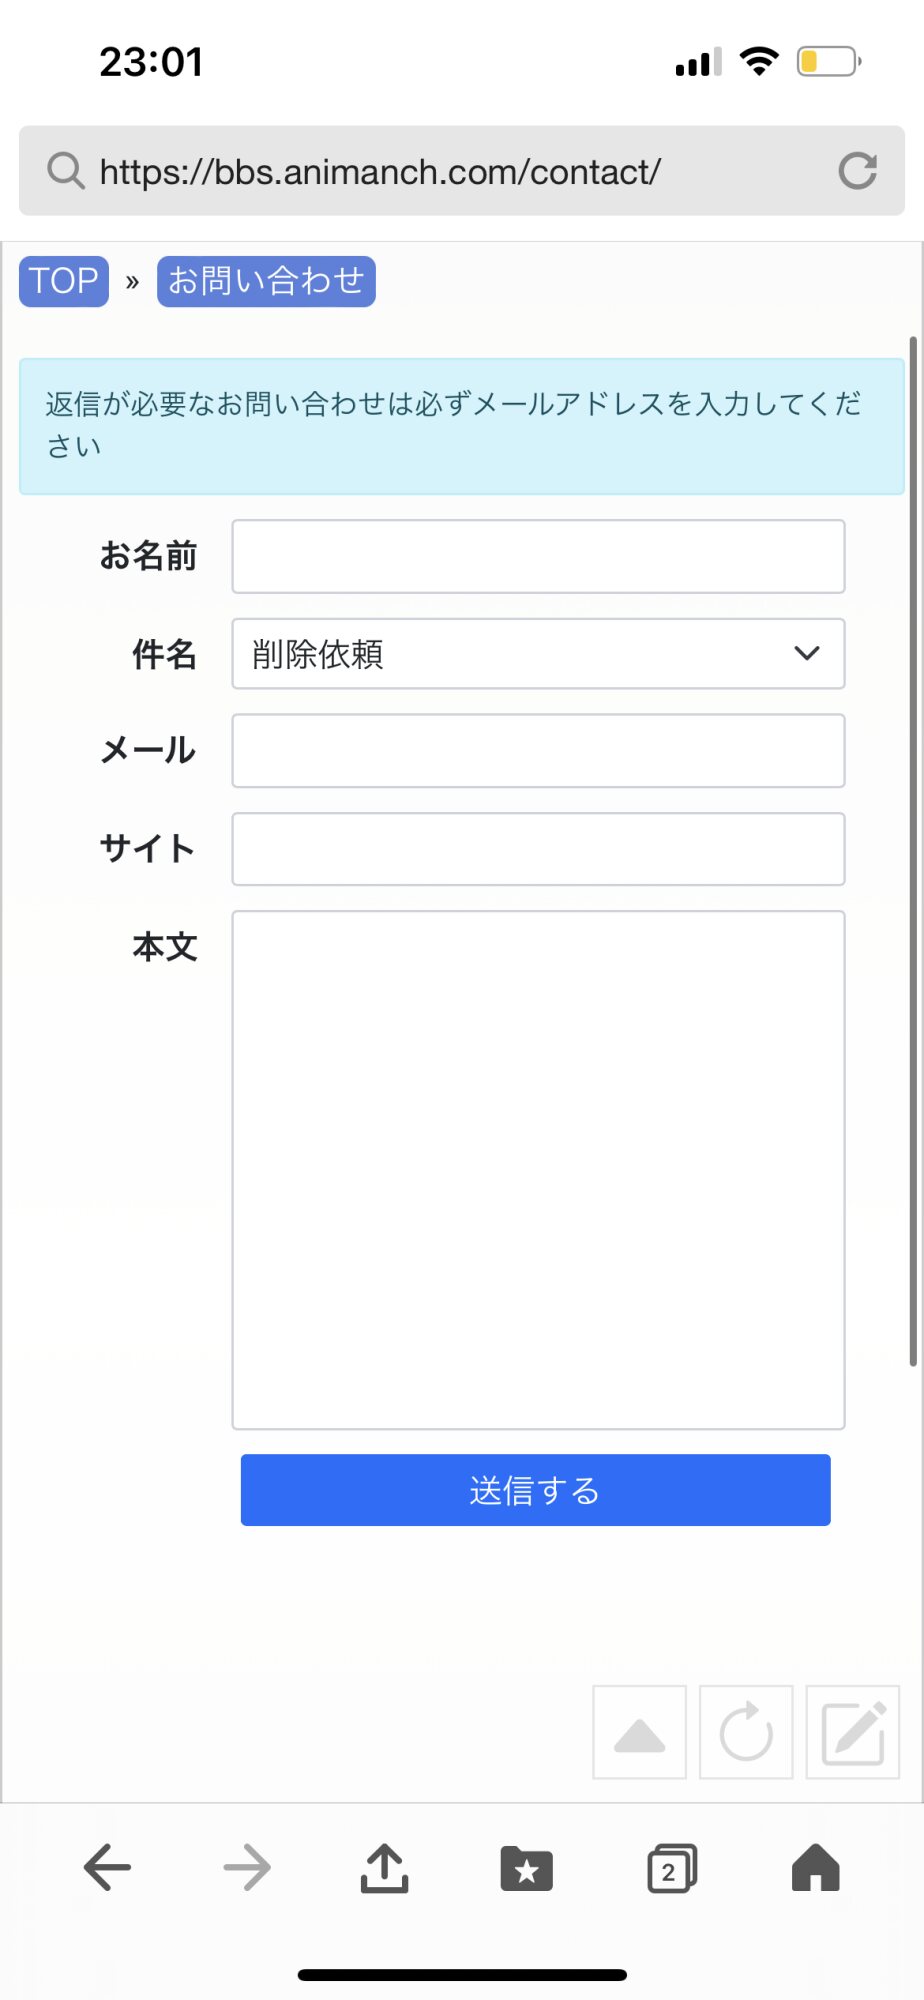Open the 件名 dropdown showing 削除依頼
This screenshot has width=924, height=2000.
click(538, 654)
